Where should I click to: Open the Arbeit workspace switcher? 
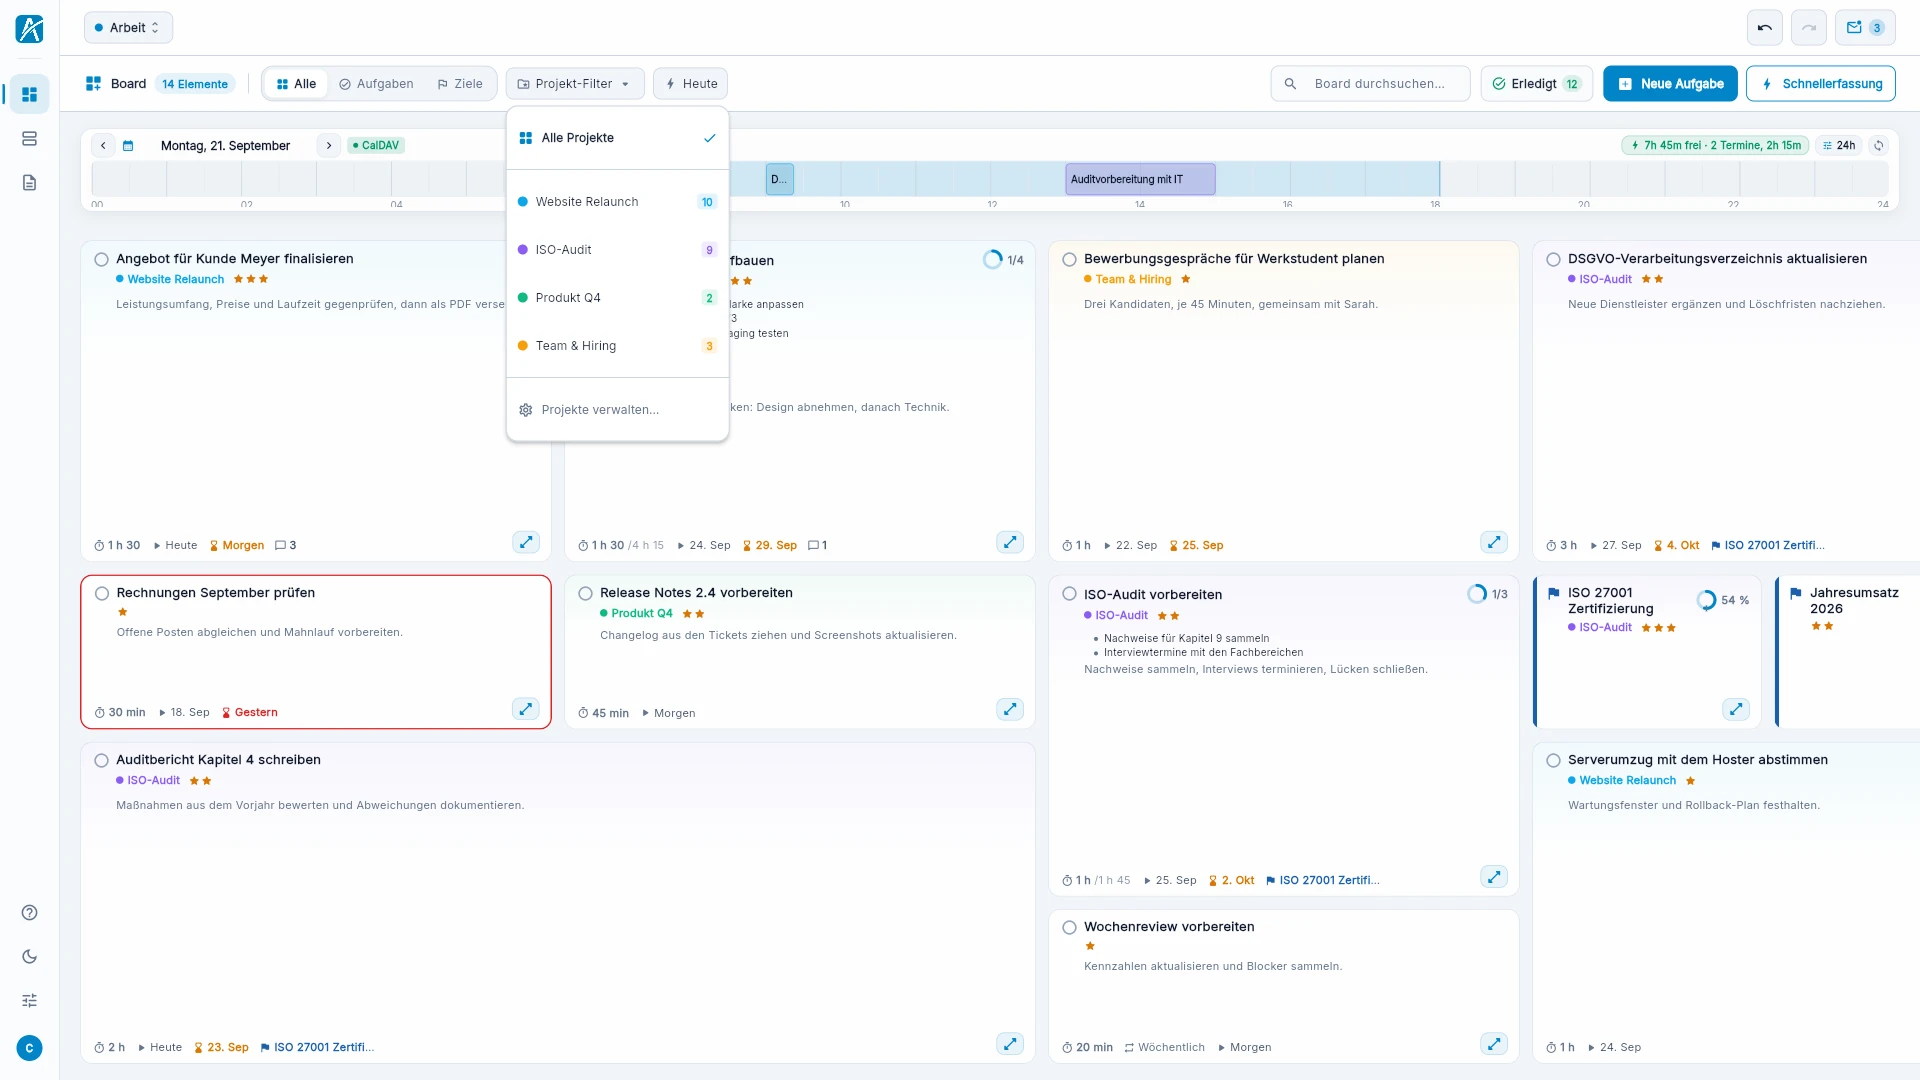(128, 28)
